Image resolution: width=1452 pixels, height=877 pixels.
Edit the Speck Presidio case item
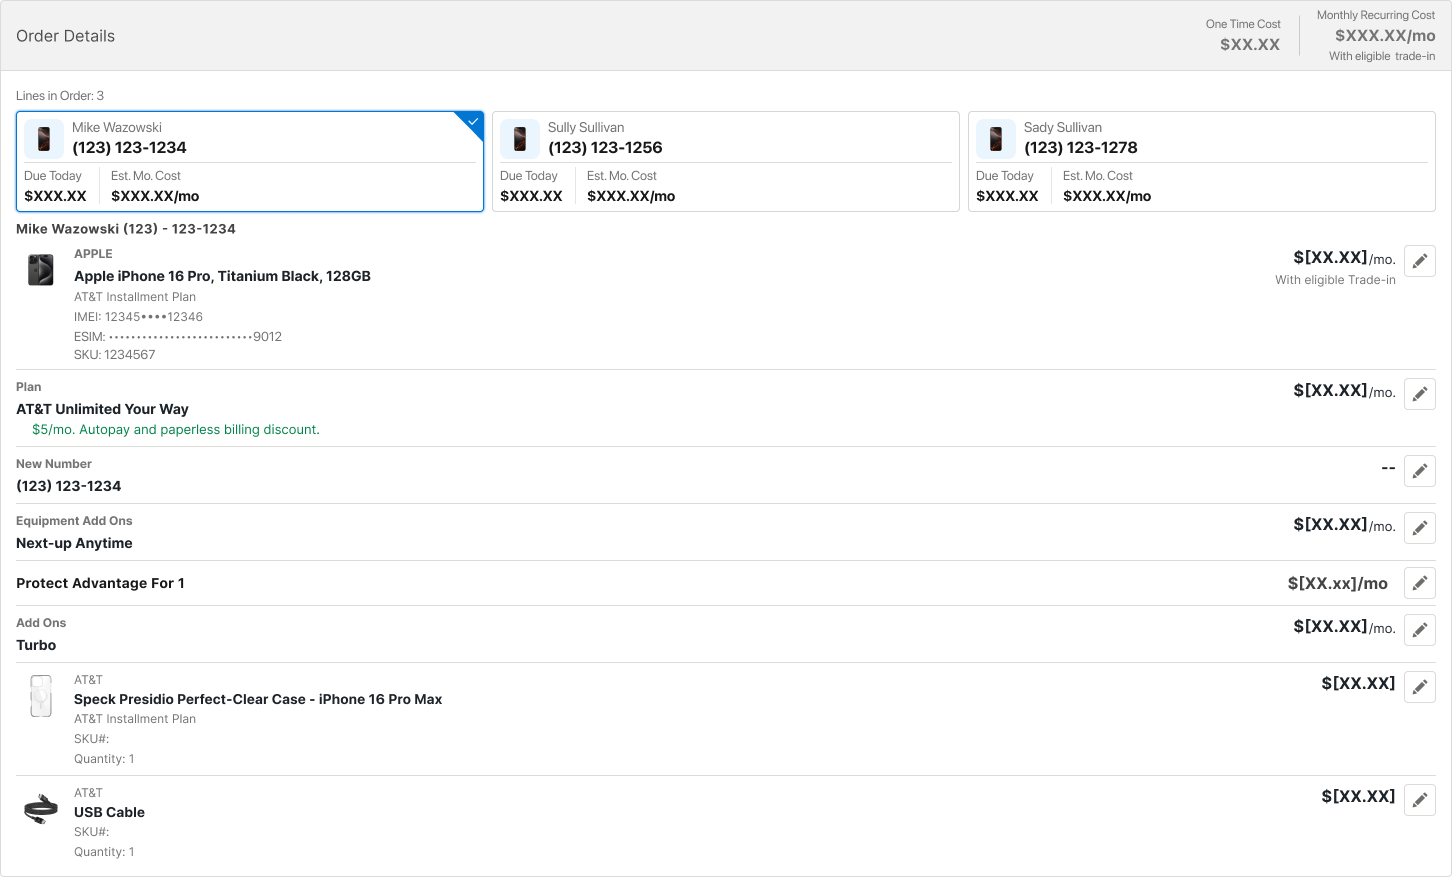click(1420, 687)
